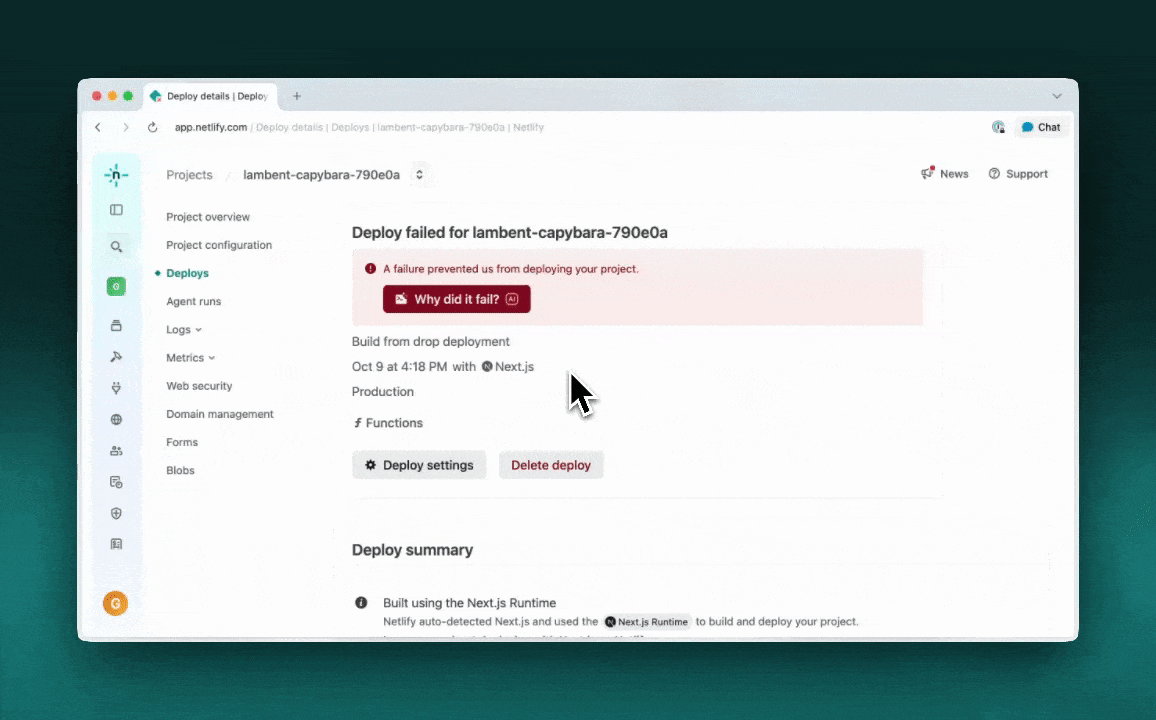1156x720 pixels.
Task: Click the question mark Support icon
Action: (995, 174)
